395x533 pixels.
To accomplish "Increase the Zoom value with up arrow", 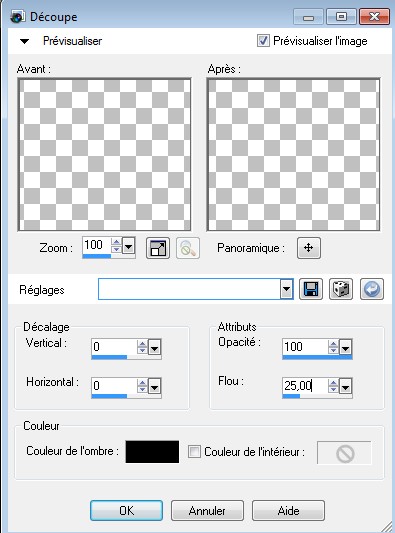I will [x=116, y=242].
